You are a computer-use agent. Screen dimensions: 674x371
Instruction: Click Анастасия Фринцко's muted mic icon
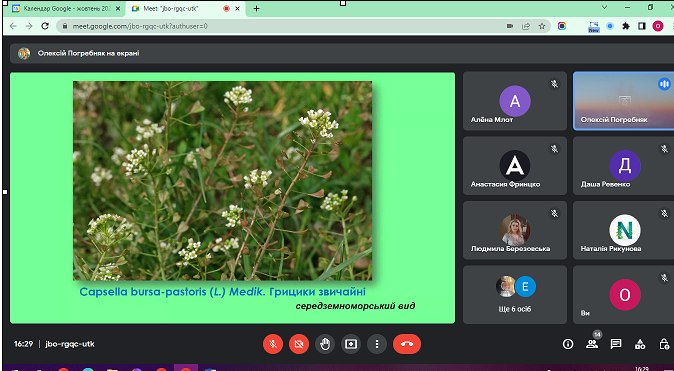pos(555,149)
